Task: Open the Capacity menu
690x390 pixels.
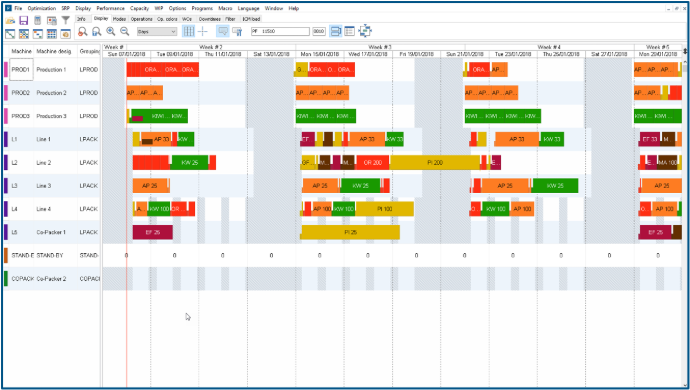Action: [139, 8]
